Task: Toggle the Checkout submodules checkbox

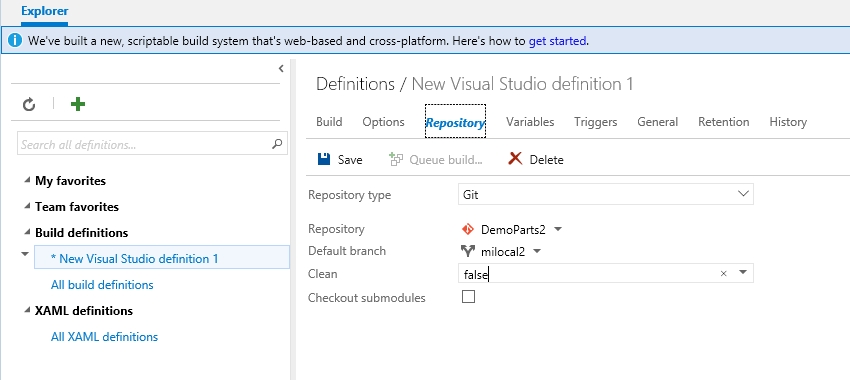Action: point(468,297)
